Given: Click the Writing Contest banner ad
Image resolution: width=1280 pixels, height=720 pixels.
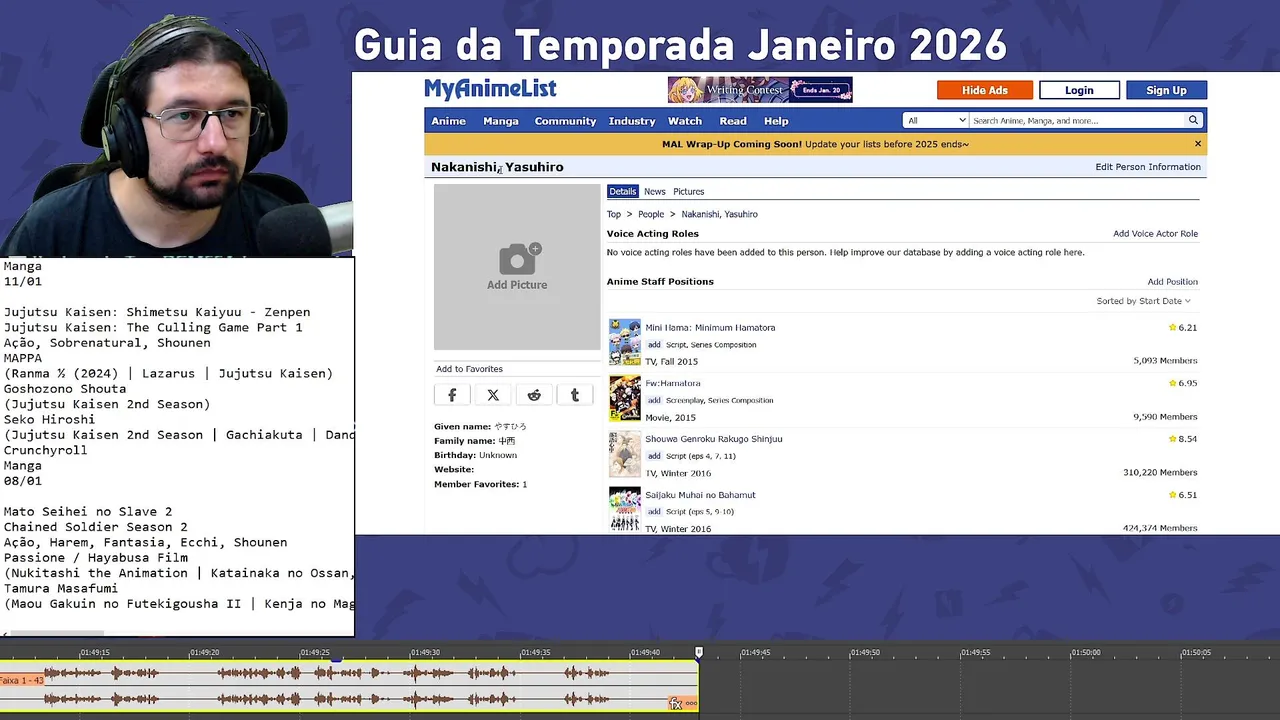Looking at the screenshot, I should (760, 90).
